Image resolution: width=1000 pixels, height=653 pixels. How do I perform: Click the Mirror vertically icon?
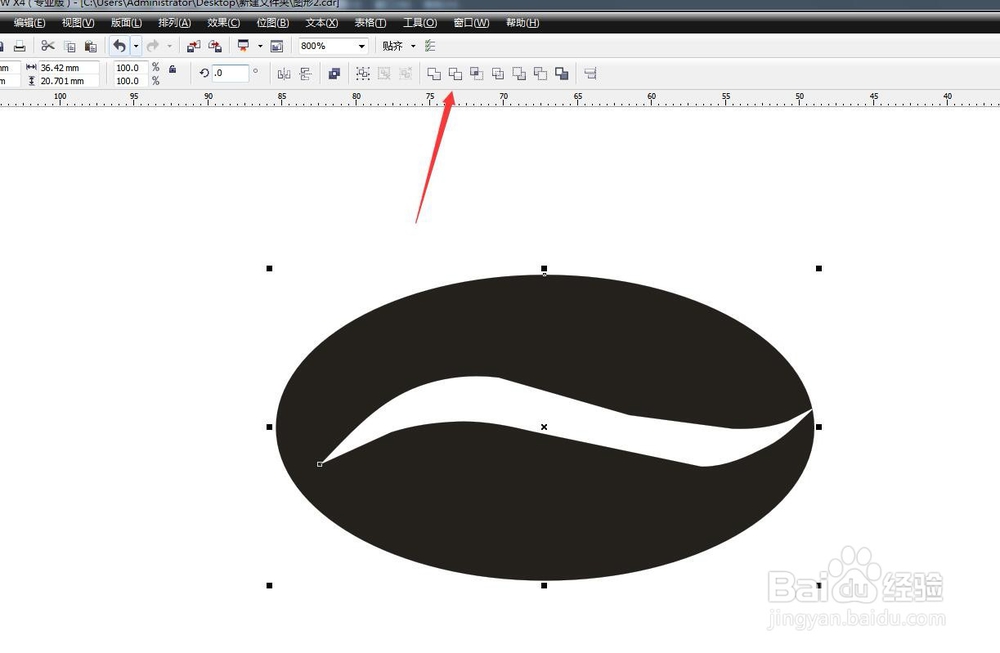tap(305, 74)
